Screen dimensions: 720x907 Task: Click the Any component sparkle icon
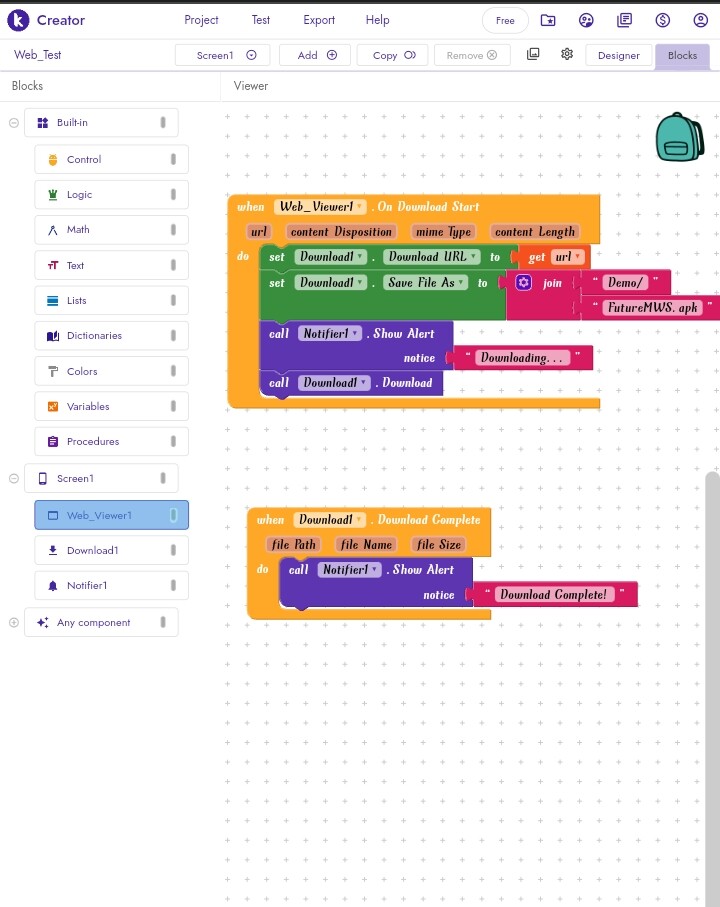pyautogui.click(x=42, y=622)
